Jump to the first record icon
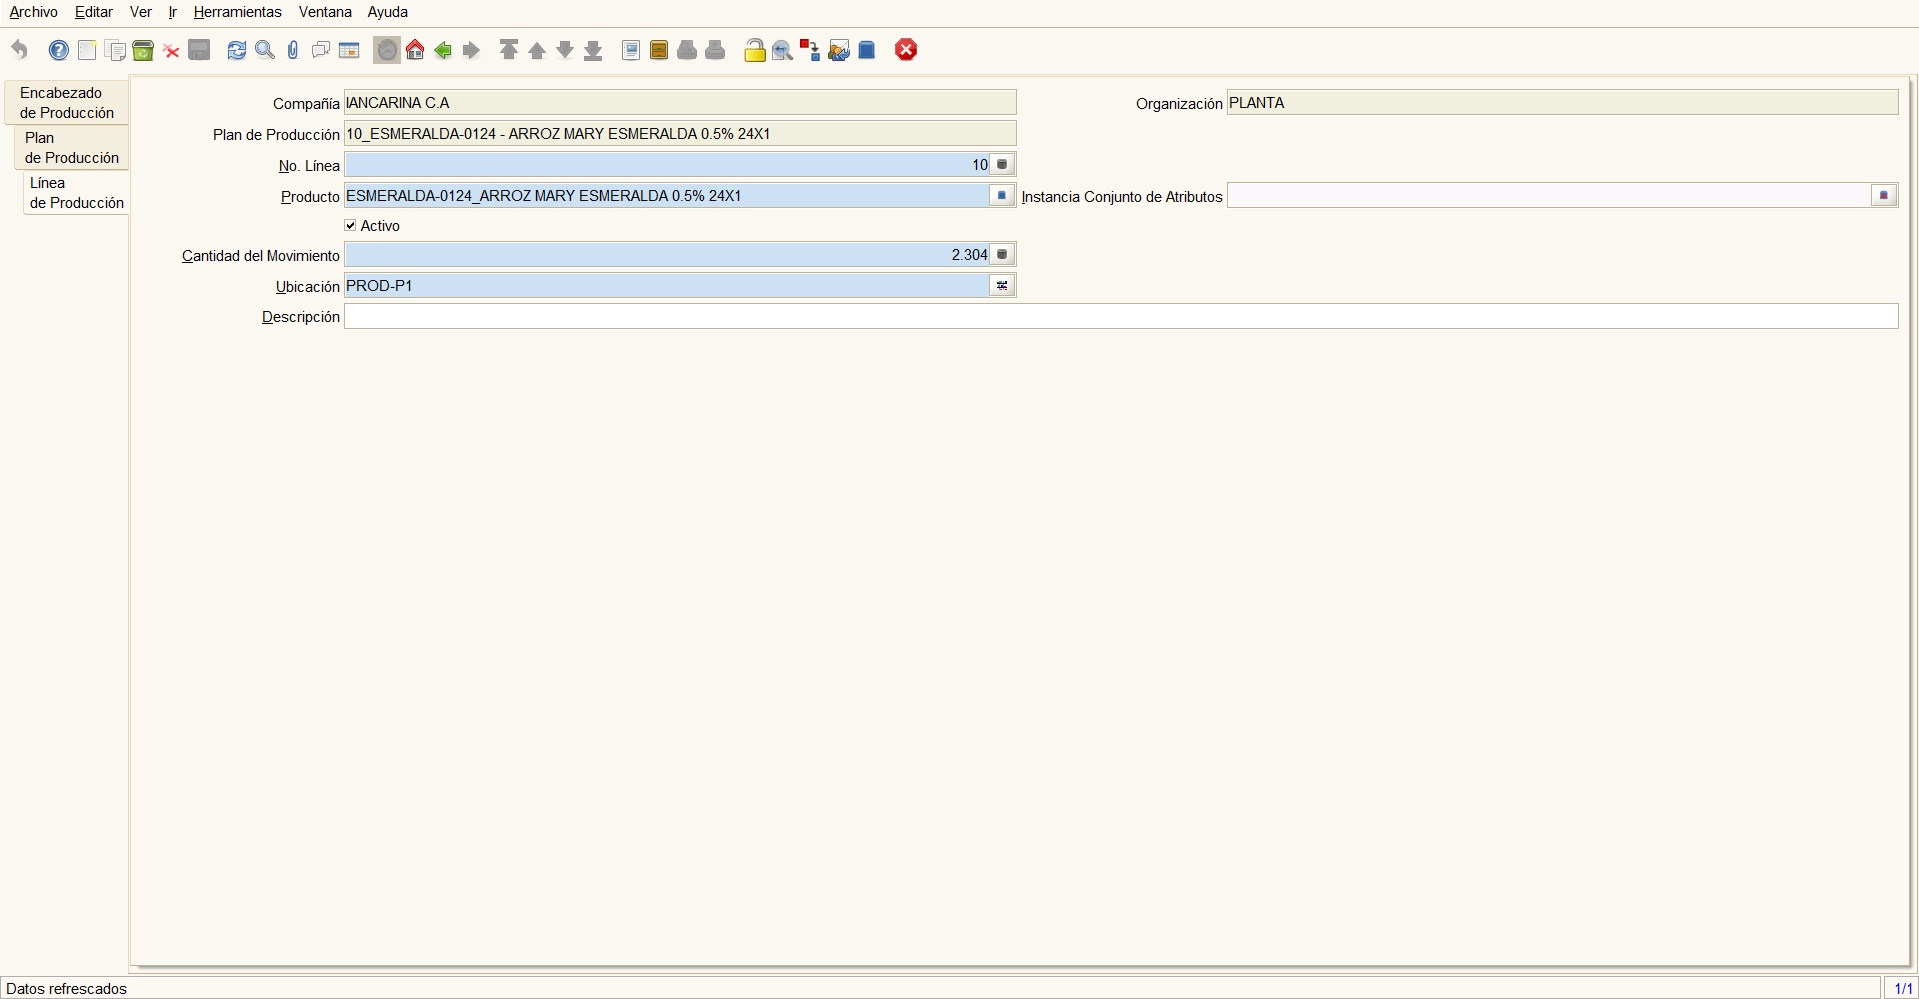Image resolution: width=1919 pixels, height=999 pixels. click(x=509, y=50)
